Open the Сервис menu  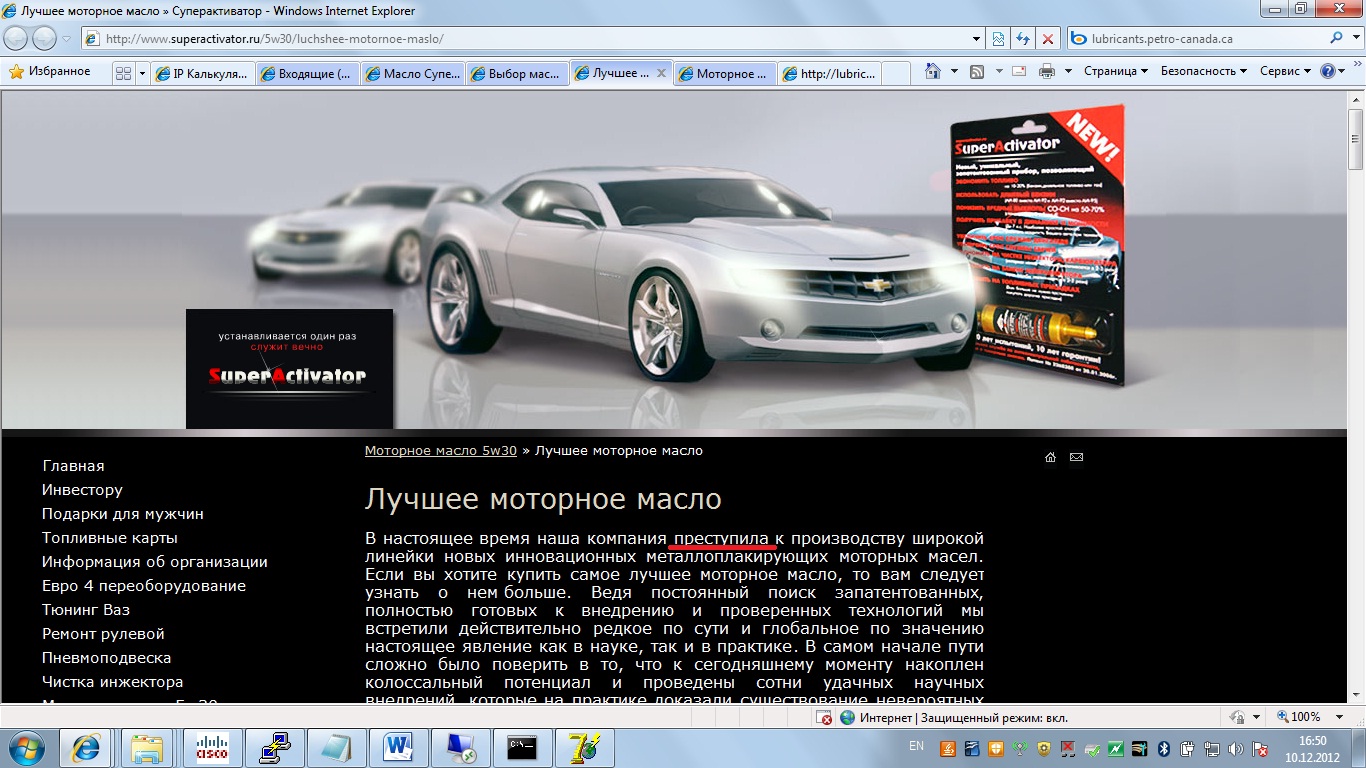tap(1285, 72)
